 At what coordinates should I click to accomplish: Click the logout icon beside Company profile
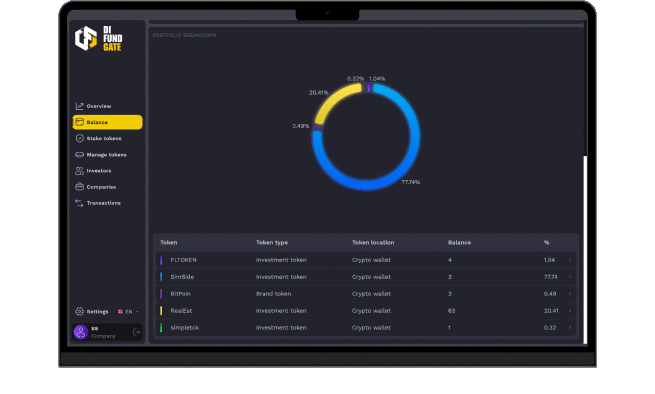point(136,332)
